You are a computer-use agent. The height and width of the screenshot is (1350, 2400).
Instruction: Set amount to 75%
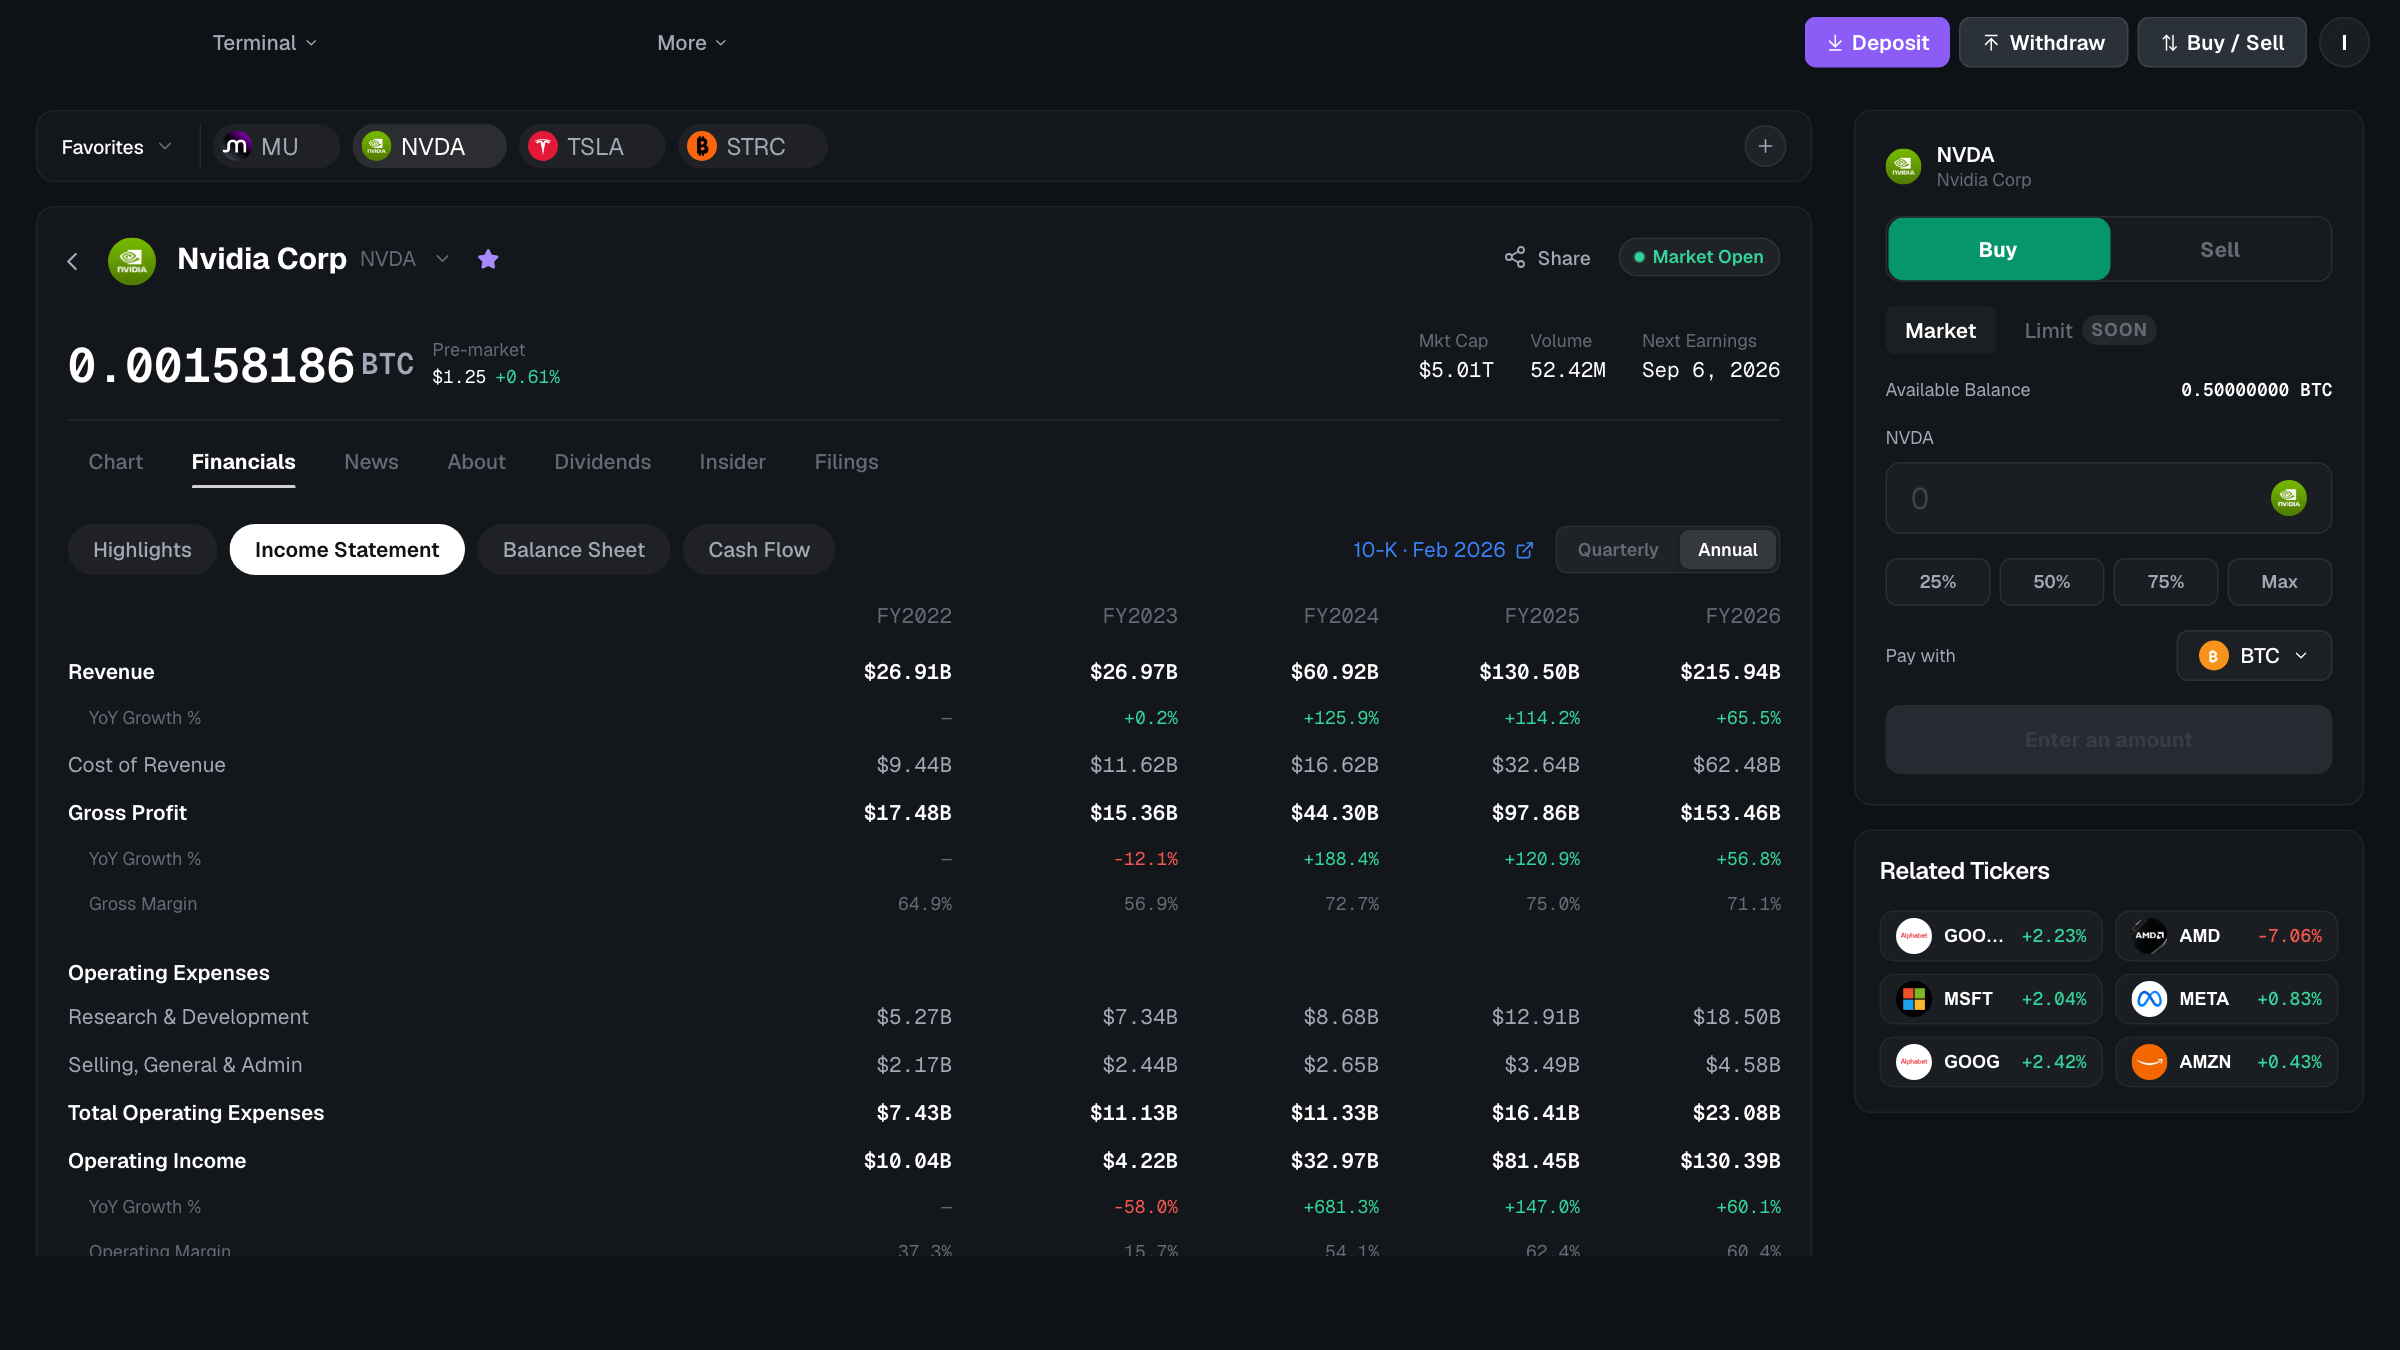click(x=2165, y=581)
